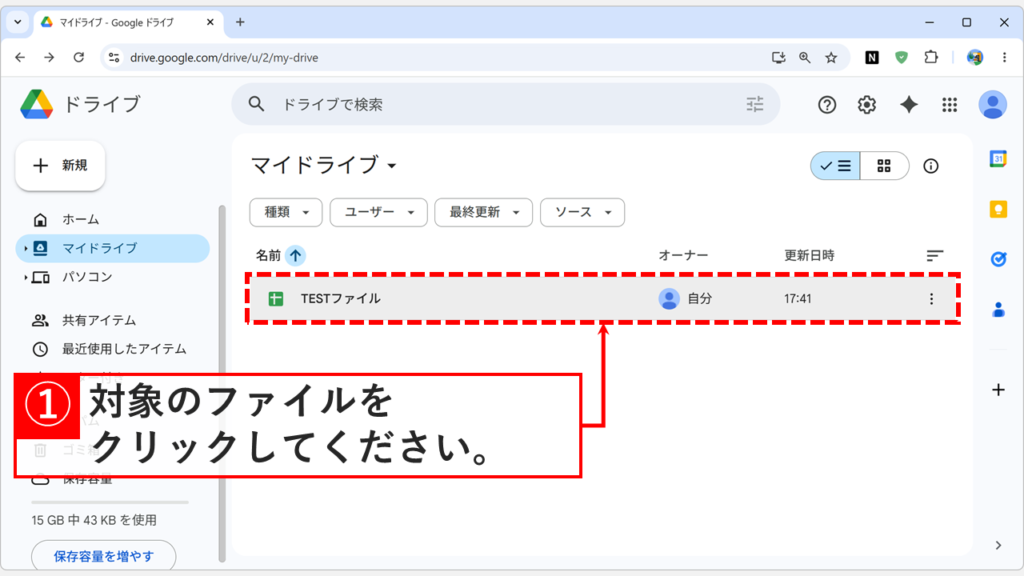The width and height of the screenshot is (1024, 576).
Task: Open the browser zoom magnifier icon
Action: coord(805,57)
